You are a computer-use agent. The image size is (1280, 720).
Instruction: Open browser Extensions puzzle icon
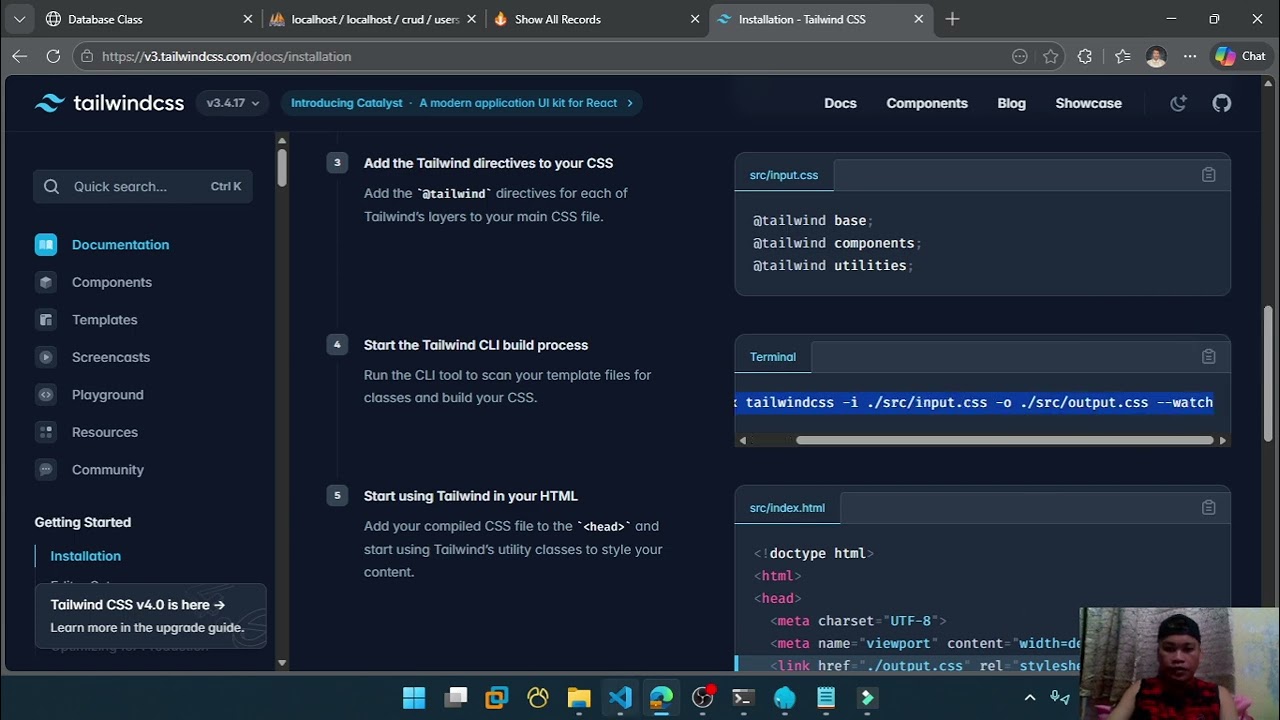(1085, 57)
